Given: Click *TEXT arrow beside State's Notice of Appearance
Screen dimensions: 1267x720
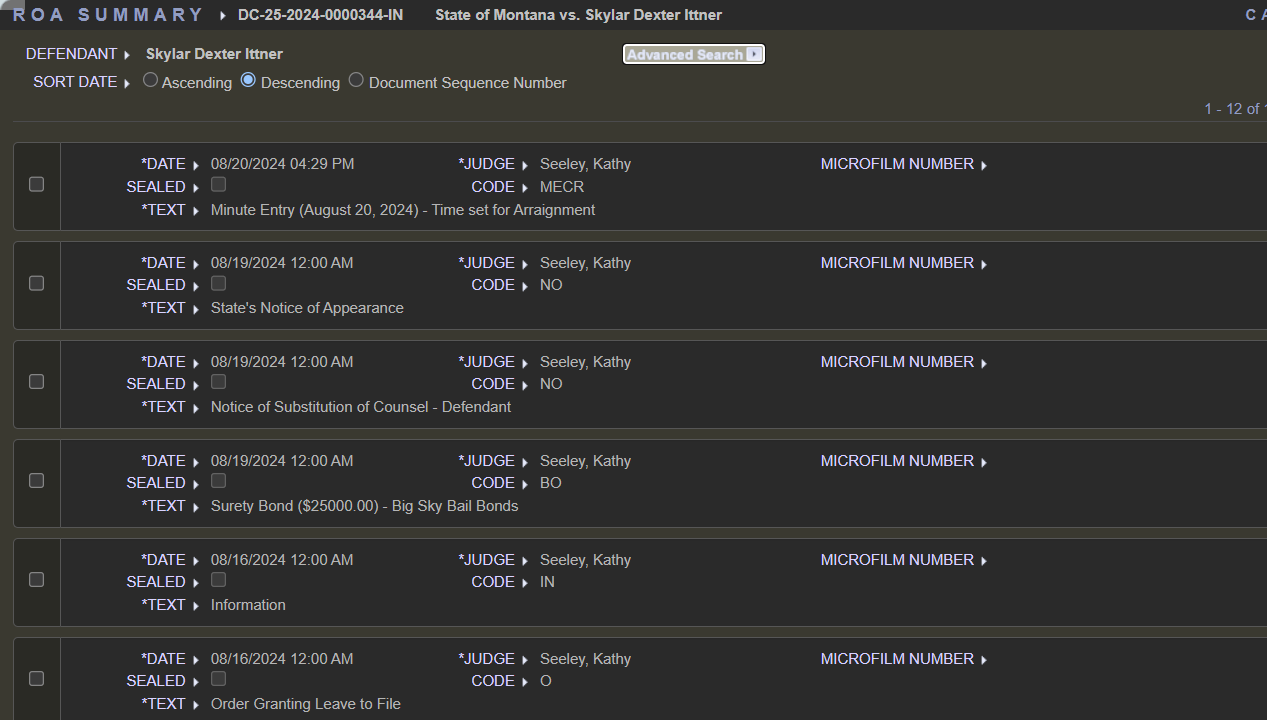Looking at the screenshot, I should 196,309.
